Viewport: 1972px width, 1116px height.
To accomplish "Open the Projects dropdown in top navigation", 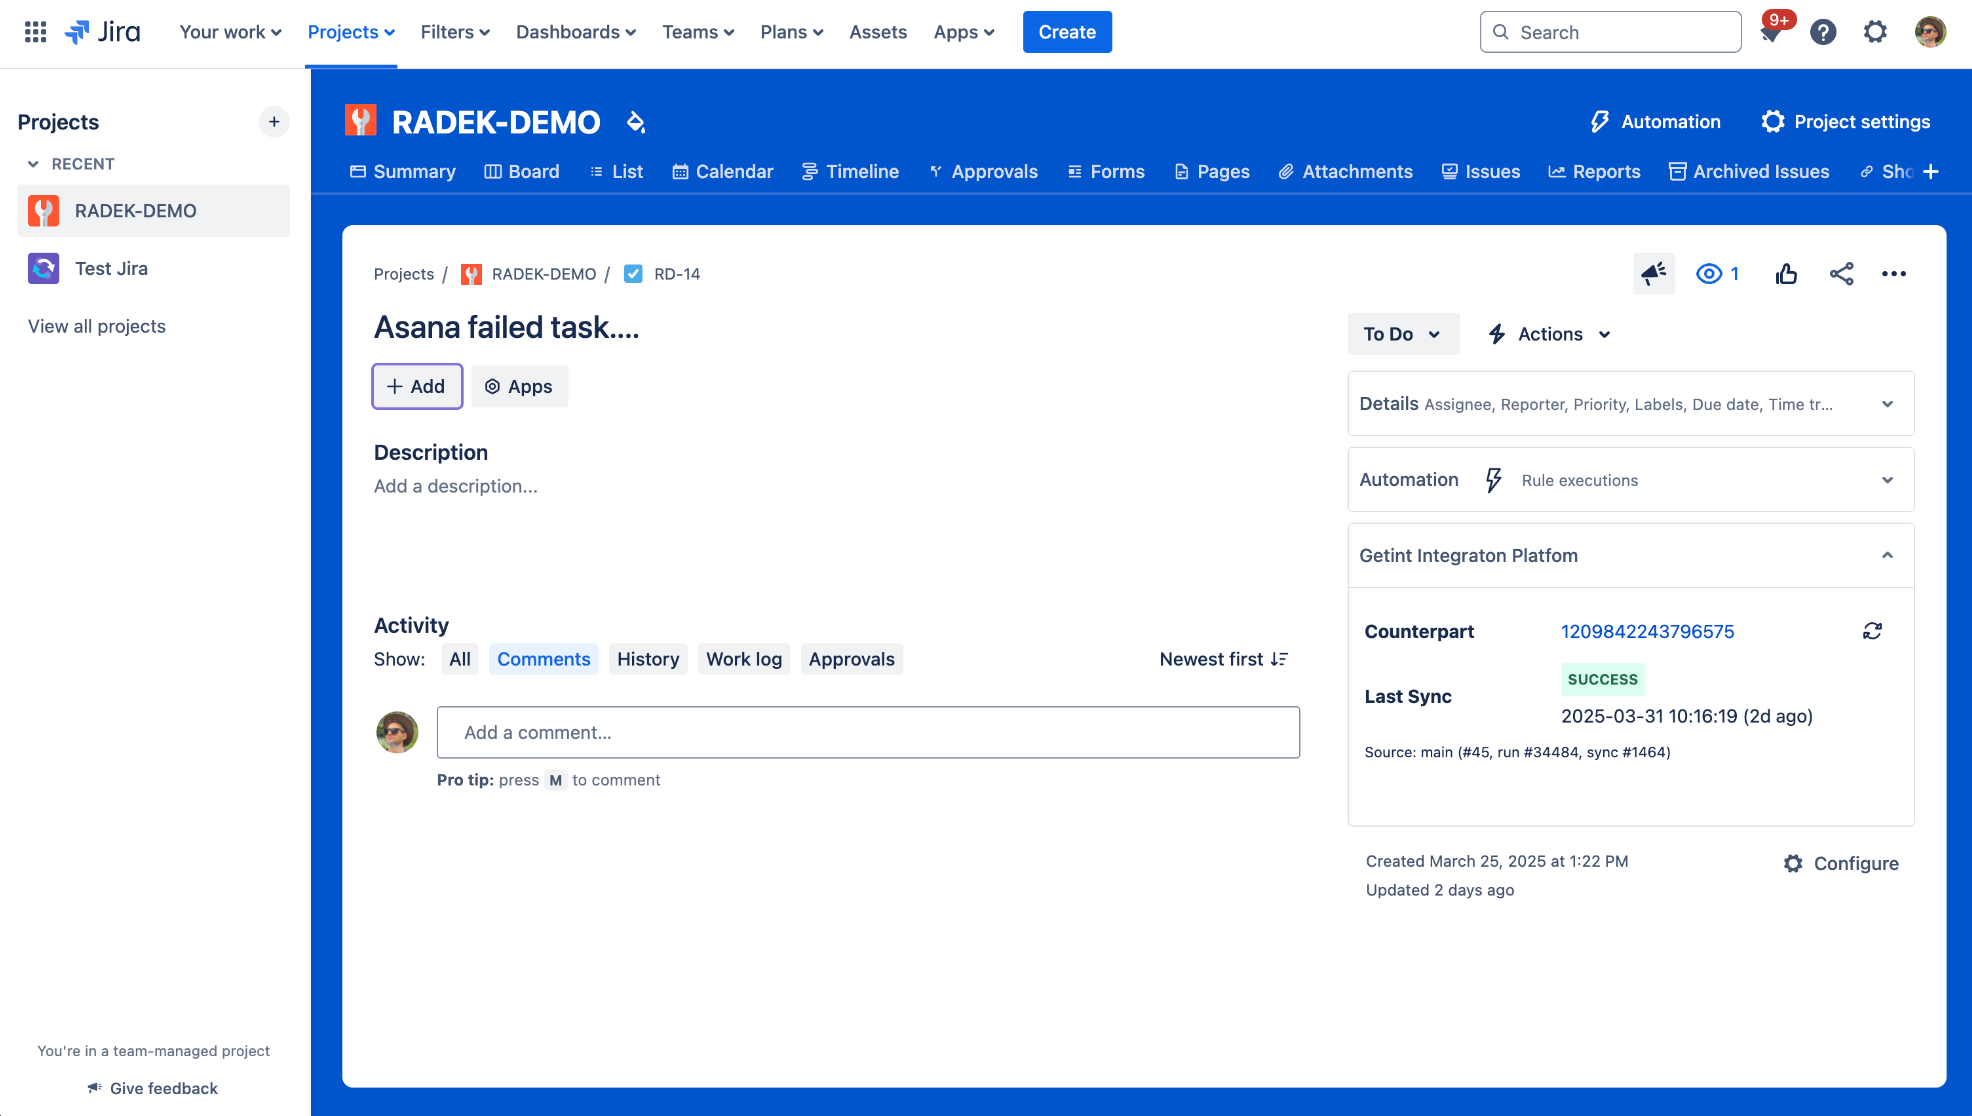I will point(351,32).
